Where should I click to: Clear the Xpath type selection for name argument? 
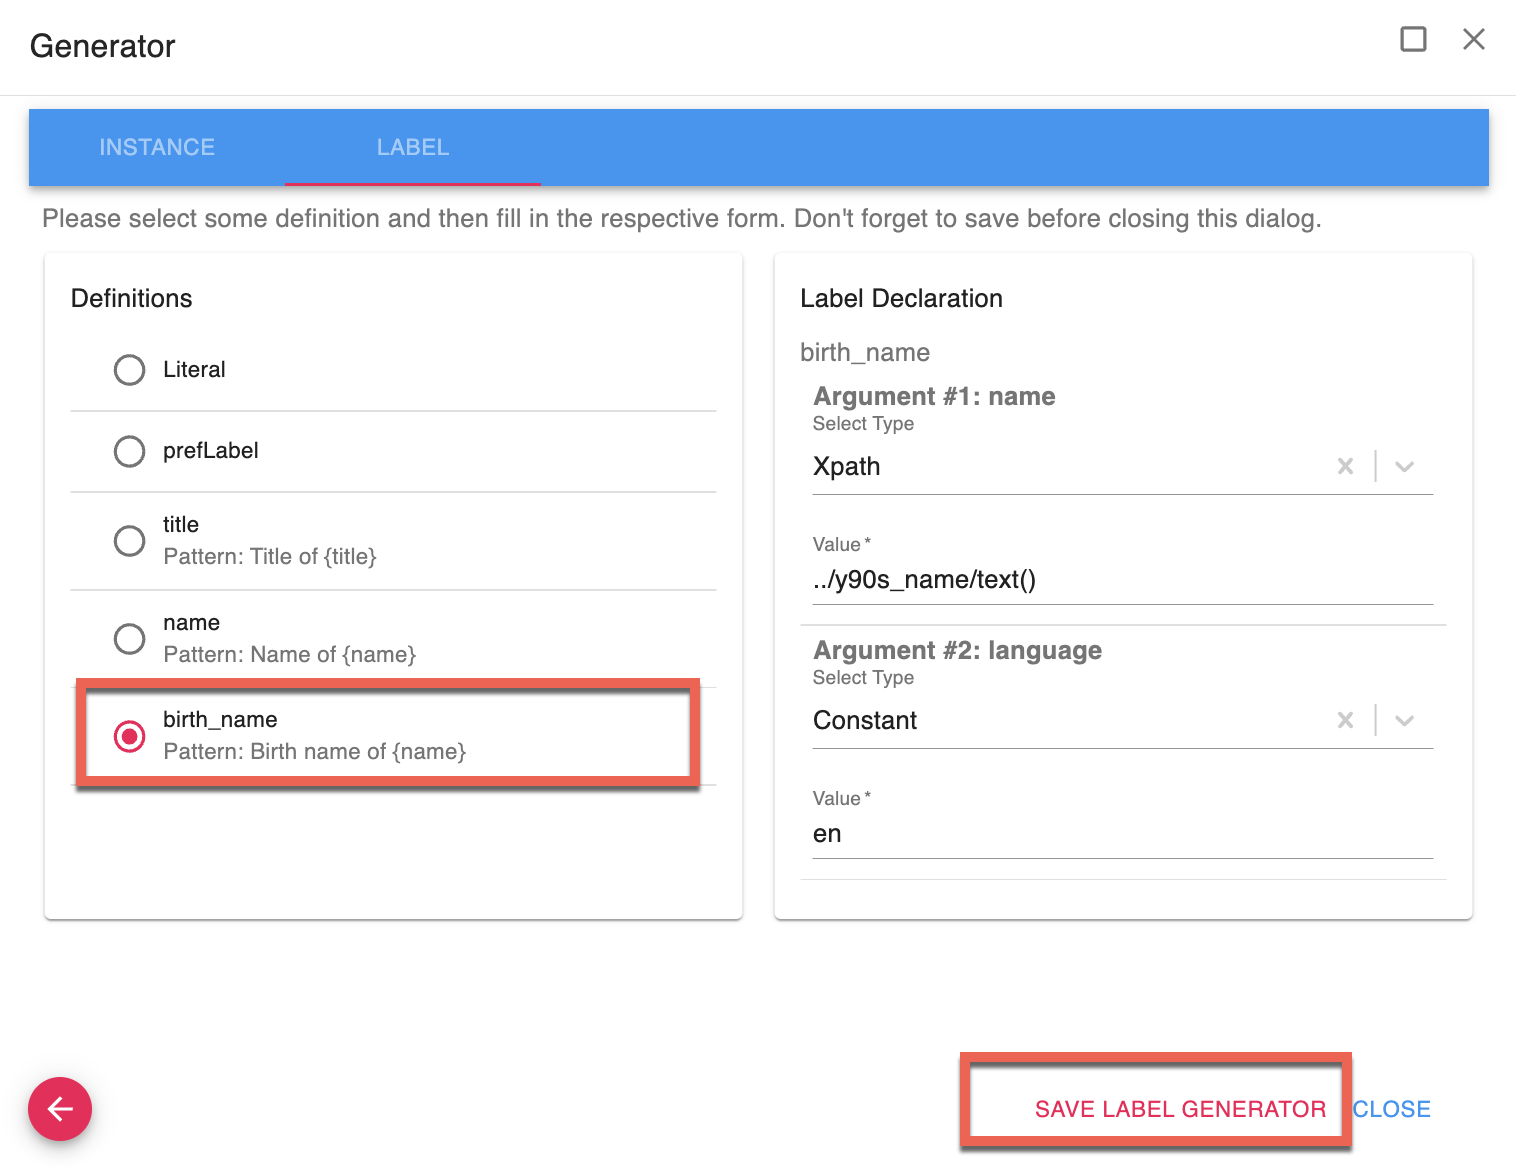tap(1345, 466)
